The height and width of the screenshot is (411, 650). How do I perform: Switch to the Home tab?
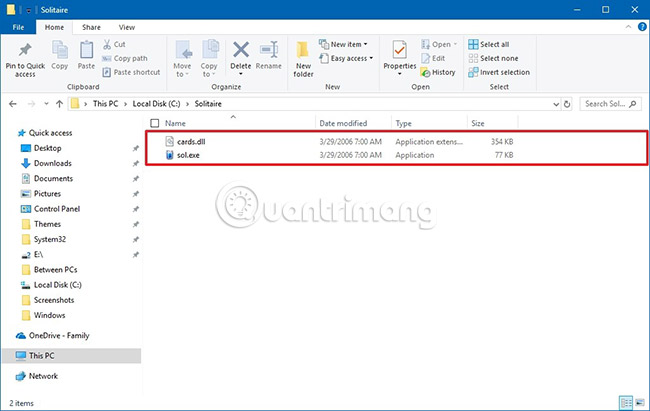[x=54, y=27]
